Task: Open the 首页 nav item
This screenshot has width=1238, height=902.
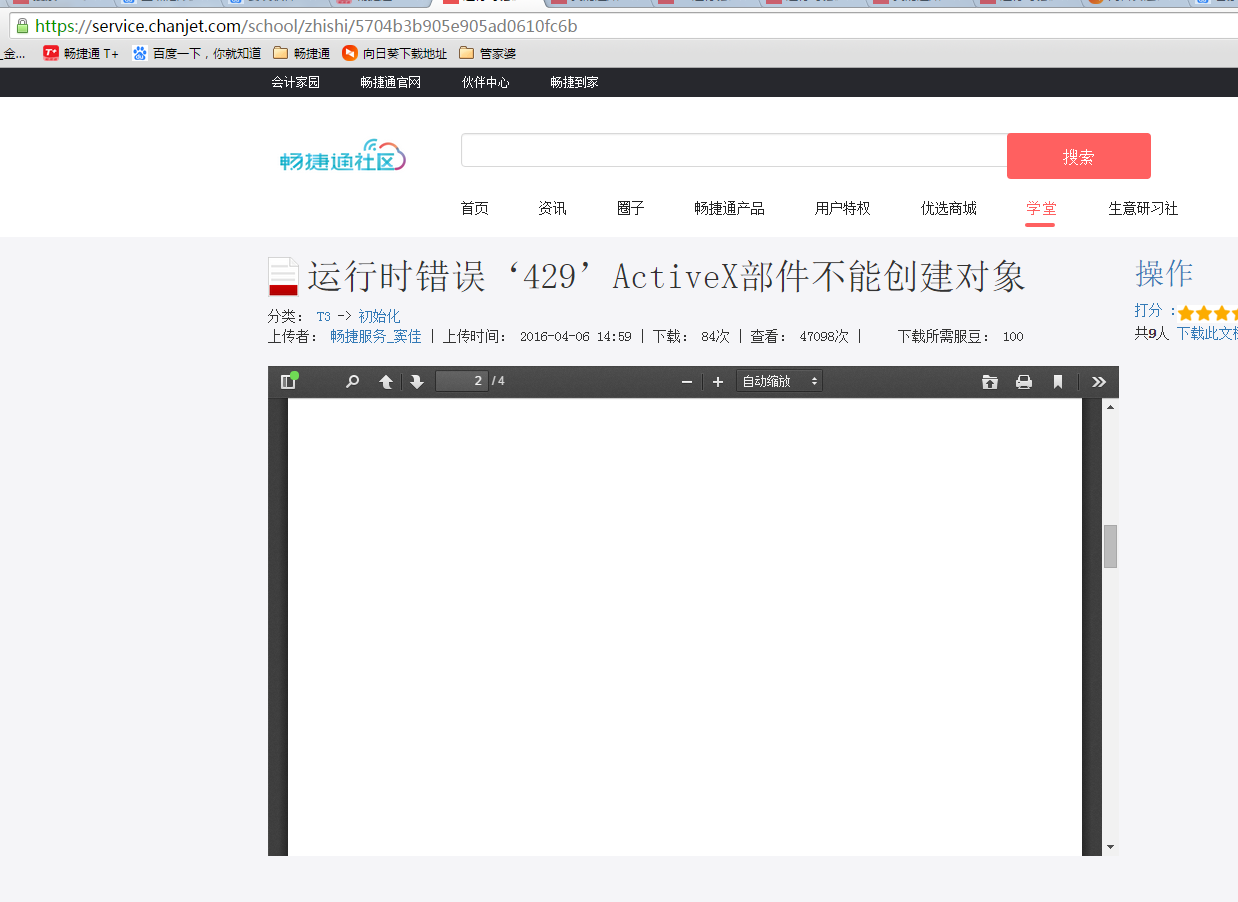Action: click(x=475, y=208)
